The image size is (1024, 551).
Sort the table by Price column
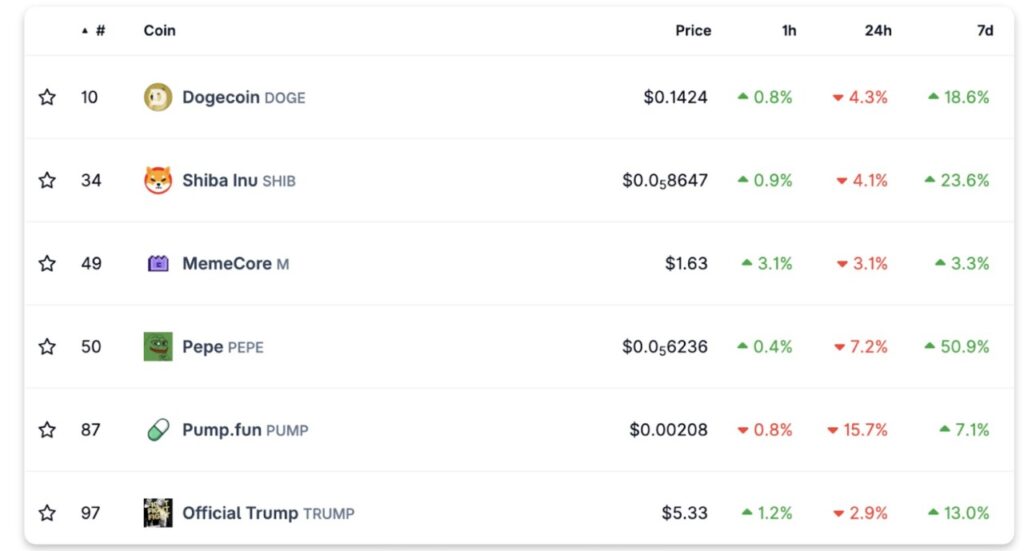[693, 31]
